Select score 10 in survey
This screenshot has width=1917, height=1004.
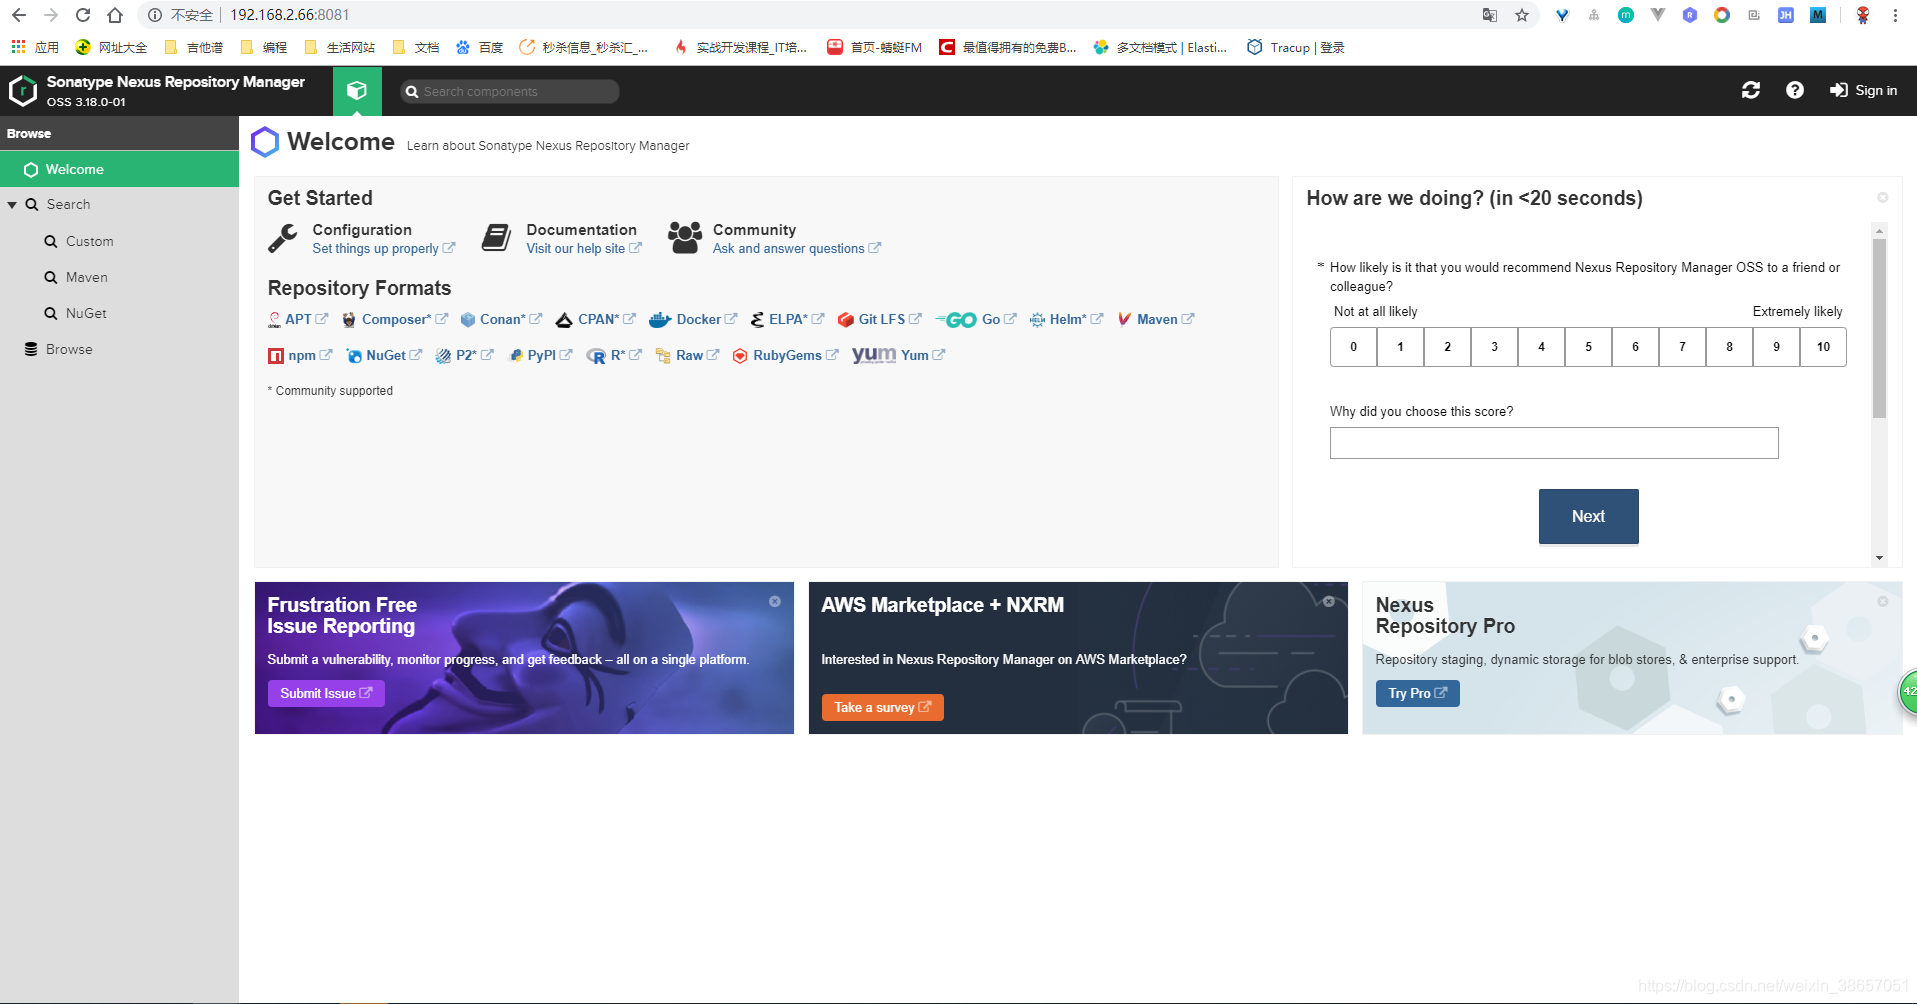[1823, 347]
